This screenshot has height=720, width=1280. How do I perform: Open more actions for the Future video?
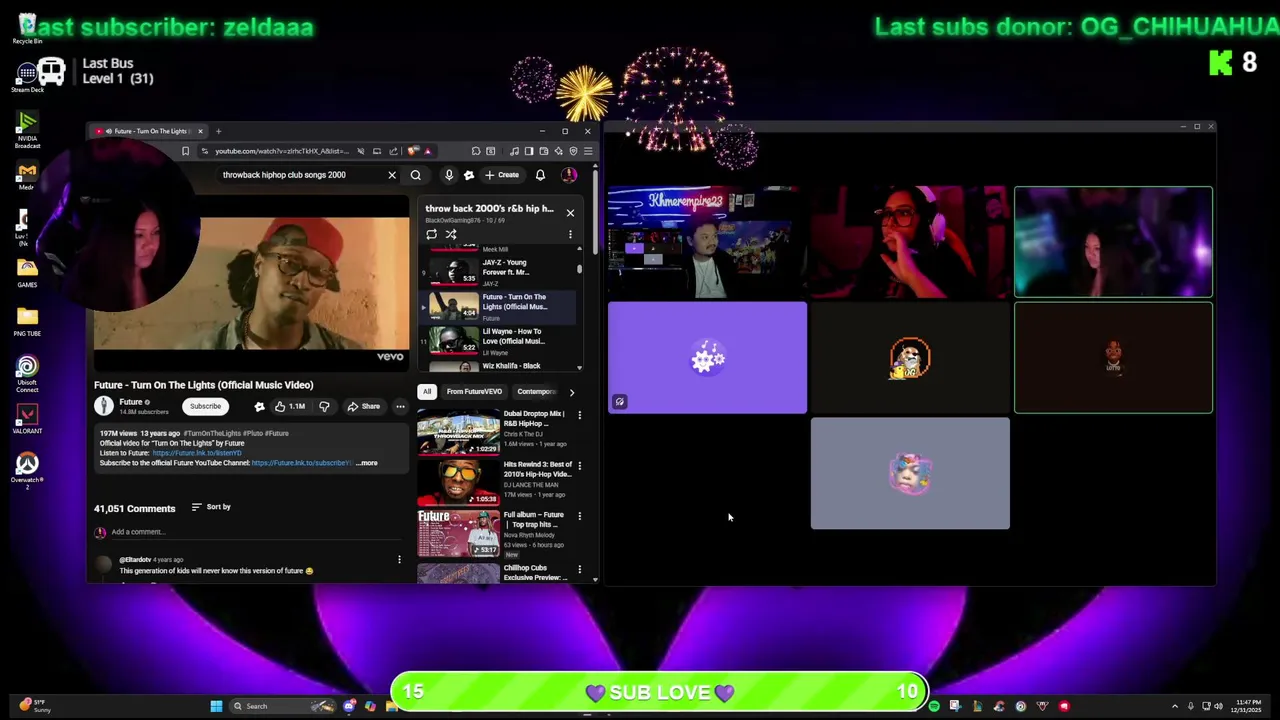(x=400, y=407)
